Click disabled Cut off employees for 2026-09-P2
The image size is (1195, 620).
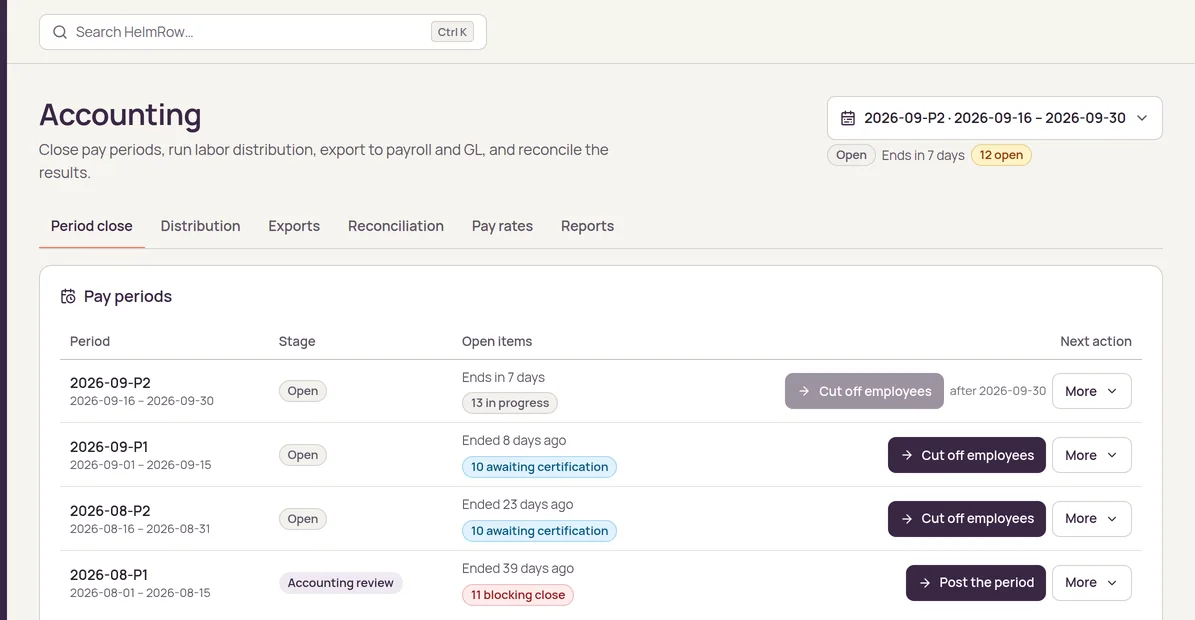(x=864, y=391)
